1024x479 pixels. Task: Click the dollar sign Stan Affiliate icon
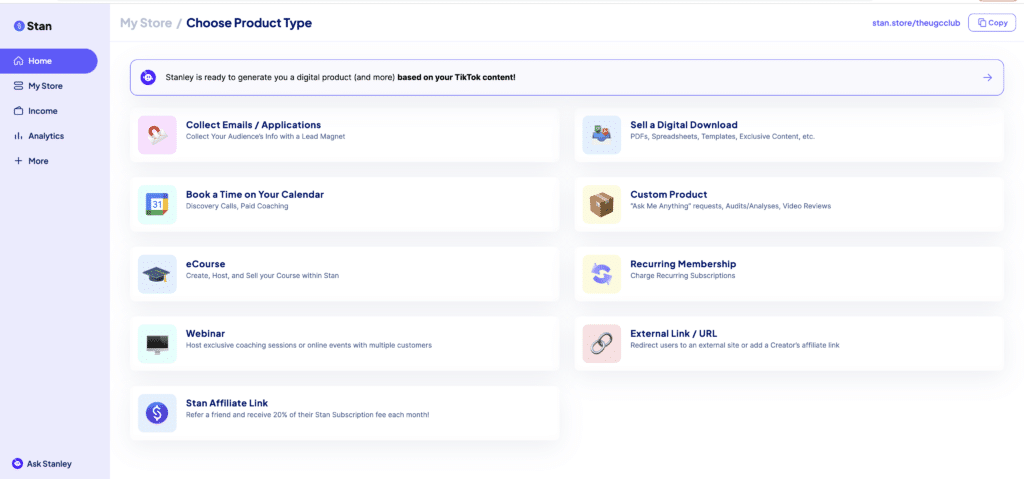point(157,413)
